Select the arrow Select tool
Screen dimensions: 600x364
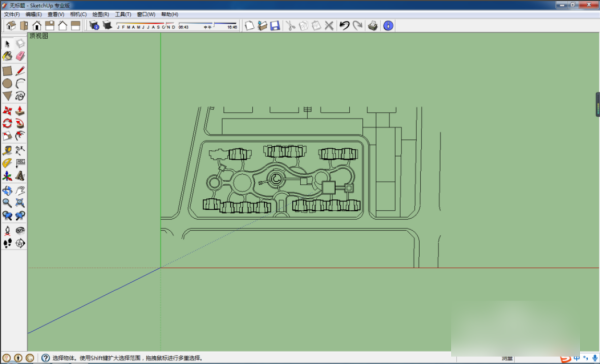pyautogui.click(x=7, y=44)
